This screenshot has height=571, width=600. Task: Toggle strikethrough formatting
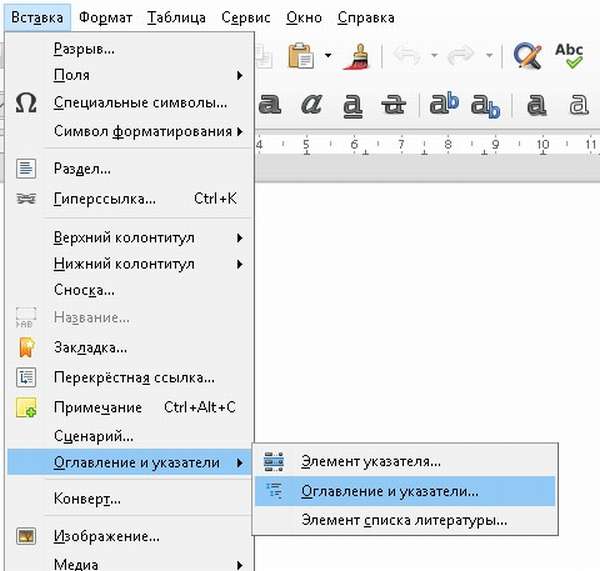click(393, 104)
